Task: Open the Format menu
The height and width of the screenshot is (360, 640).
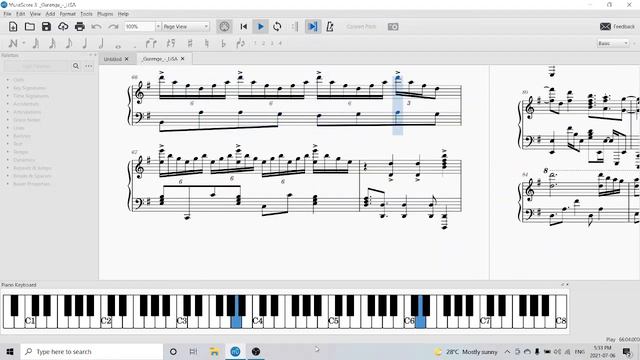Action: pyautogui.click(x=68, y=14)
